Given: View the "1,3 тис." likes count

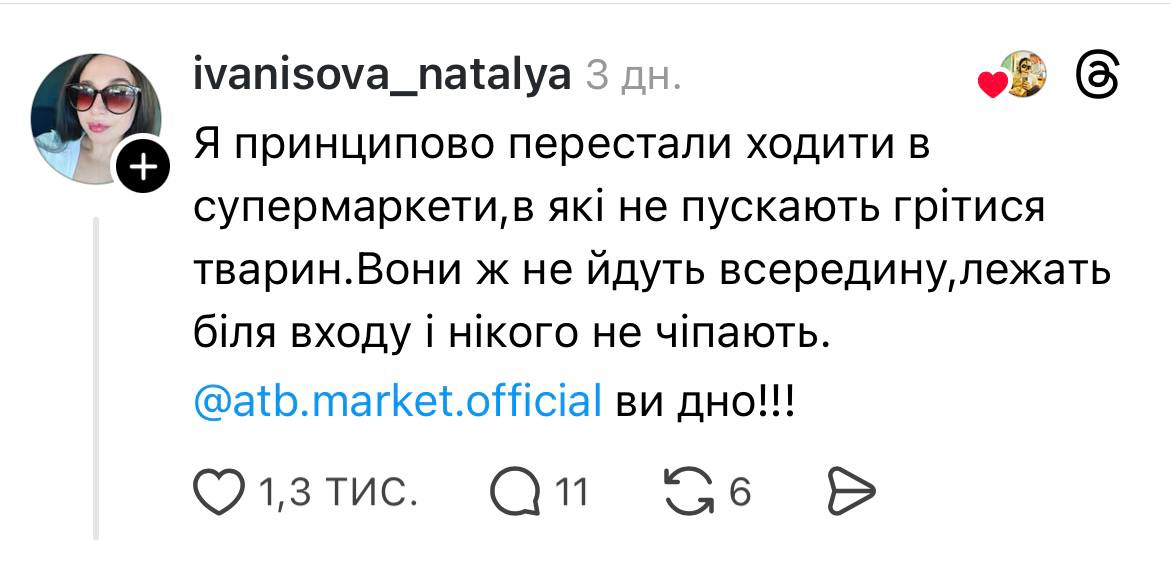Looking at the screenshot, I should [x=334, y=492].
